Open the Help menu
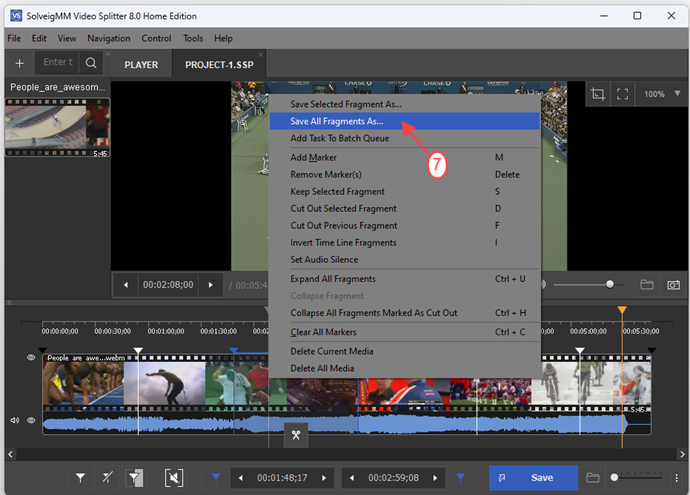 (x=223, y=38)
